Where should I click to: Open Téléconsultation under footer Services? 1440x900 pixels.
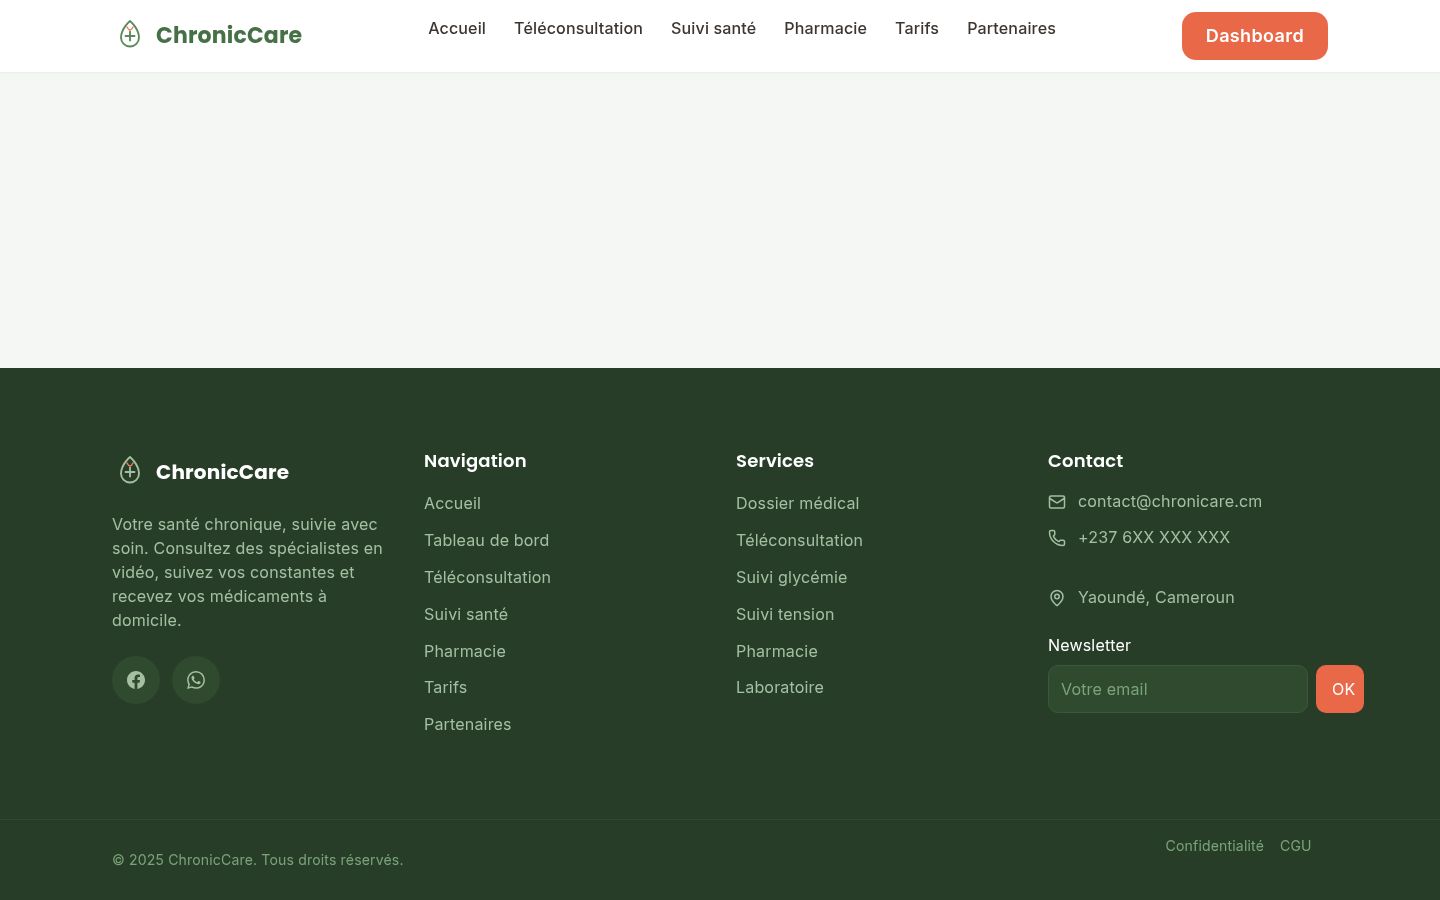click(x=799, y=541)
